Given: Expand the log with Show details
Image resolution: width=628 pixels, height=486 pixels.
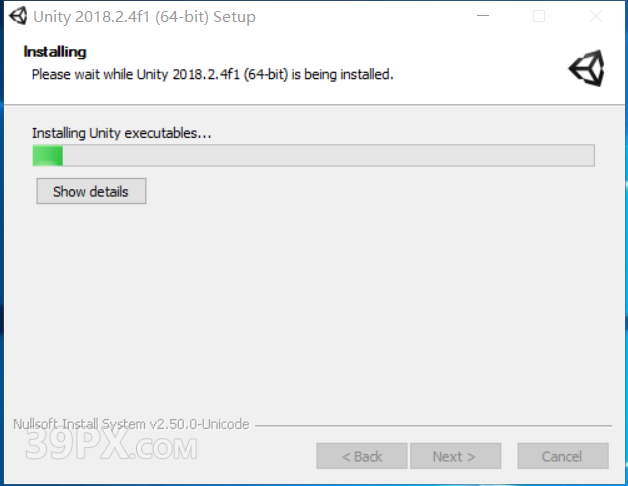Looking at the screenshot, I should [91, 191].
